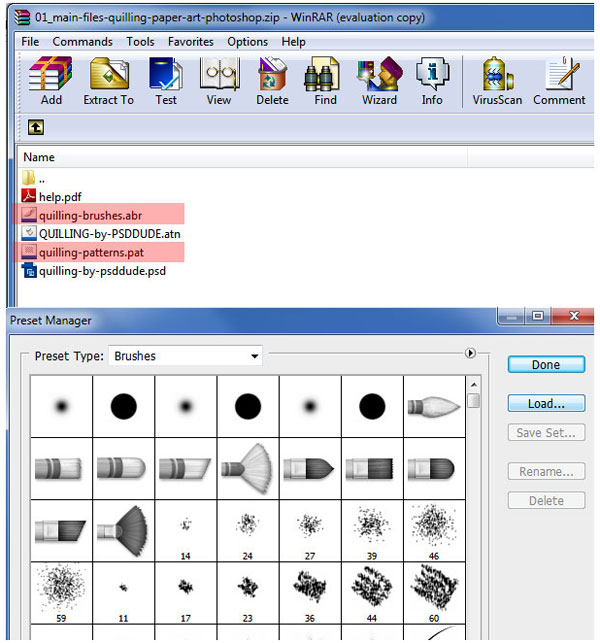Viewport: 600px width, 643px height.
Task: Click the brush list scrollbar thumb
Action: coord(474,401)
